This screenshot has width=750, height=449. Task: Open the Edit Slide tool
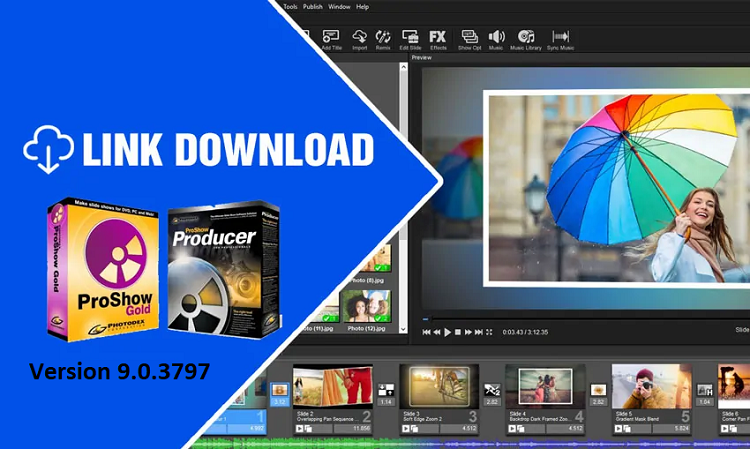[410, 40]
